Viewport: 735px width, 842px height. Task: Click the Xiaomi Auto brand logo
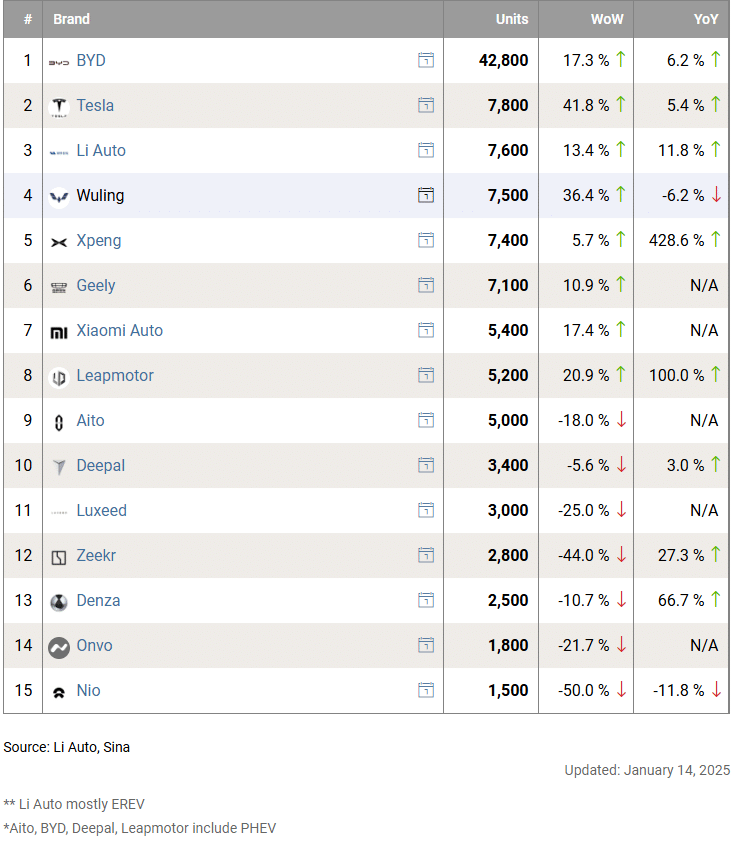59,332
